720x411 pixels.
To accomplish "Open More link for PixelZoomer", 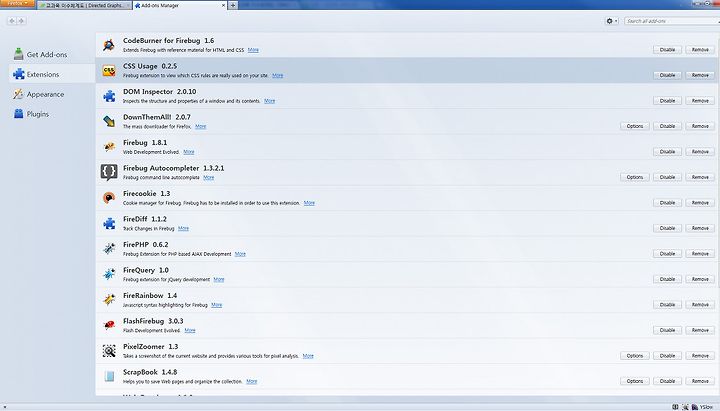I will 308,356.
